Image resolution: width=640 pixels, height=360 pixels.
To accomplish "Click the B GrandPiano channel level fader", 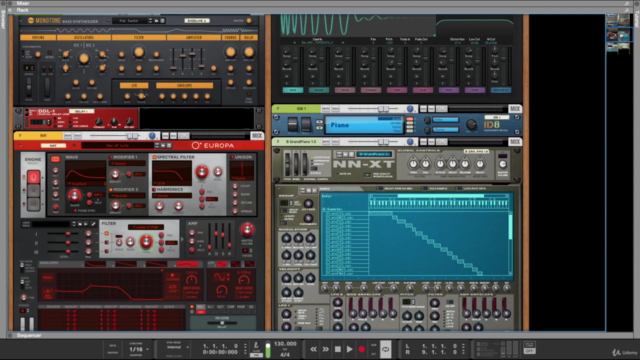I will (383, 142).
